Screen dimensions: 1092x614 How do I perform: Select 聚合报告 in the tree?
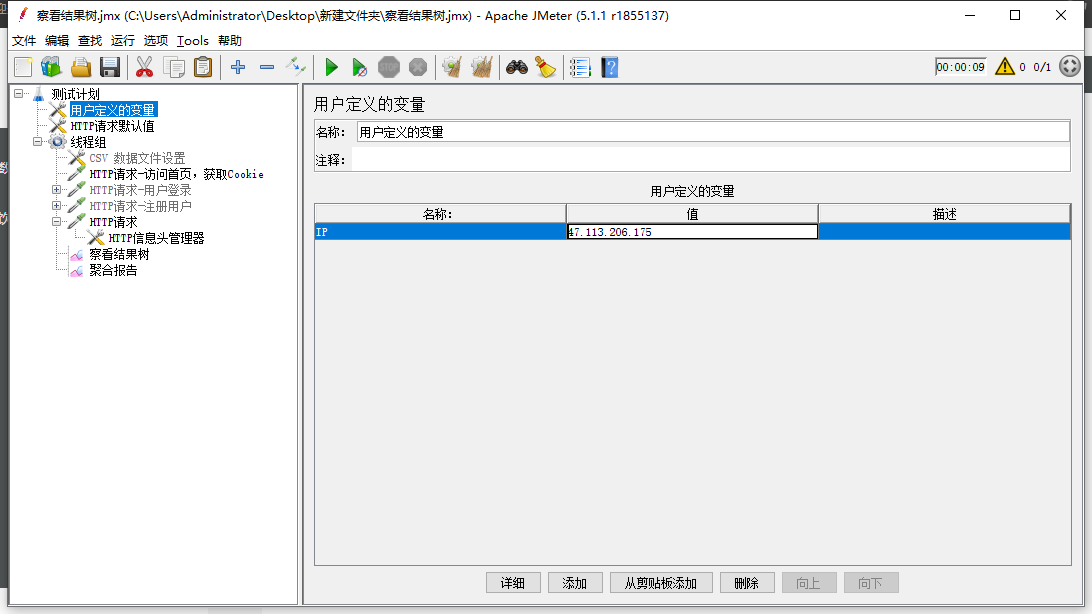coord(113,270)
